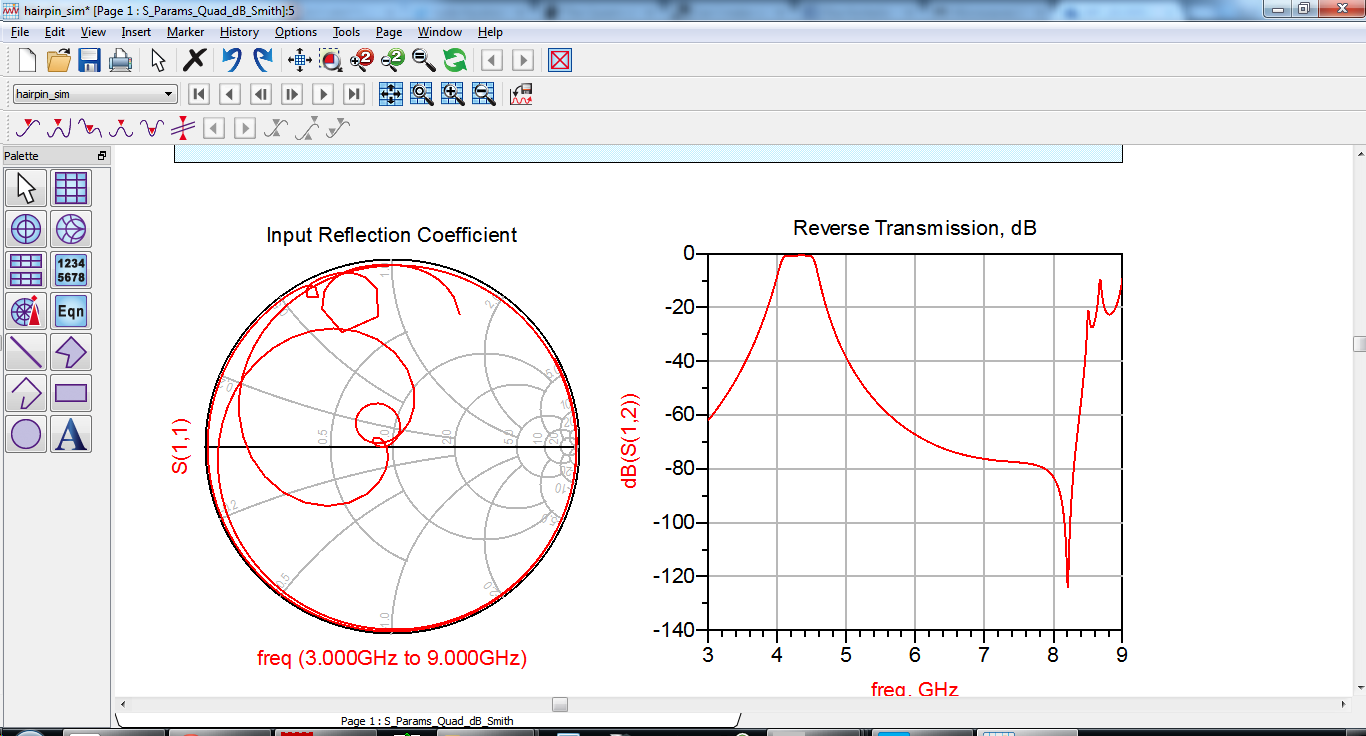Select the polyline drawing tool
The width and height of the screenshot is (1366, 736).
click(26, 393)
